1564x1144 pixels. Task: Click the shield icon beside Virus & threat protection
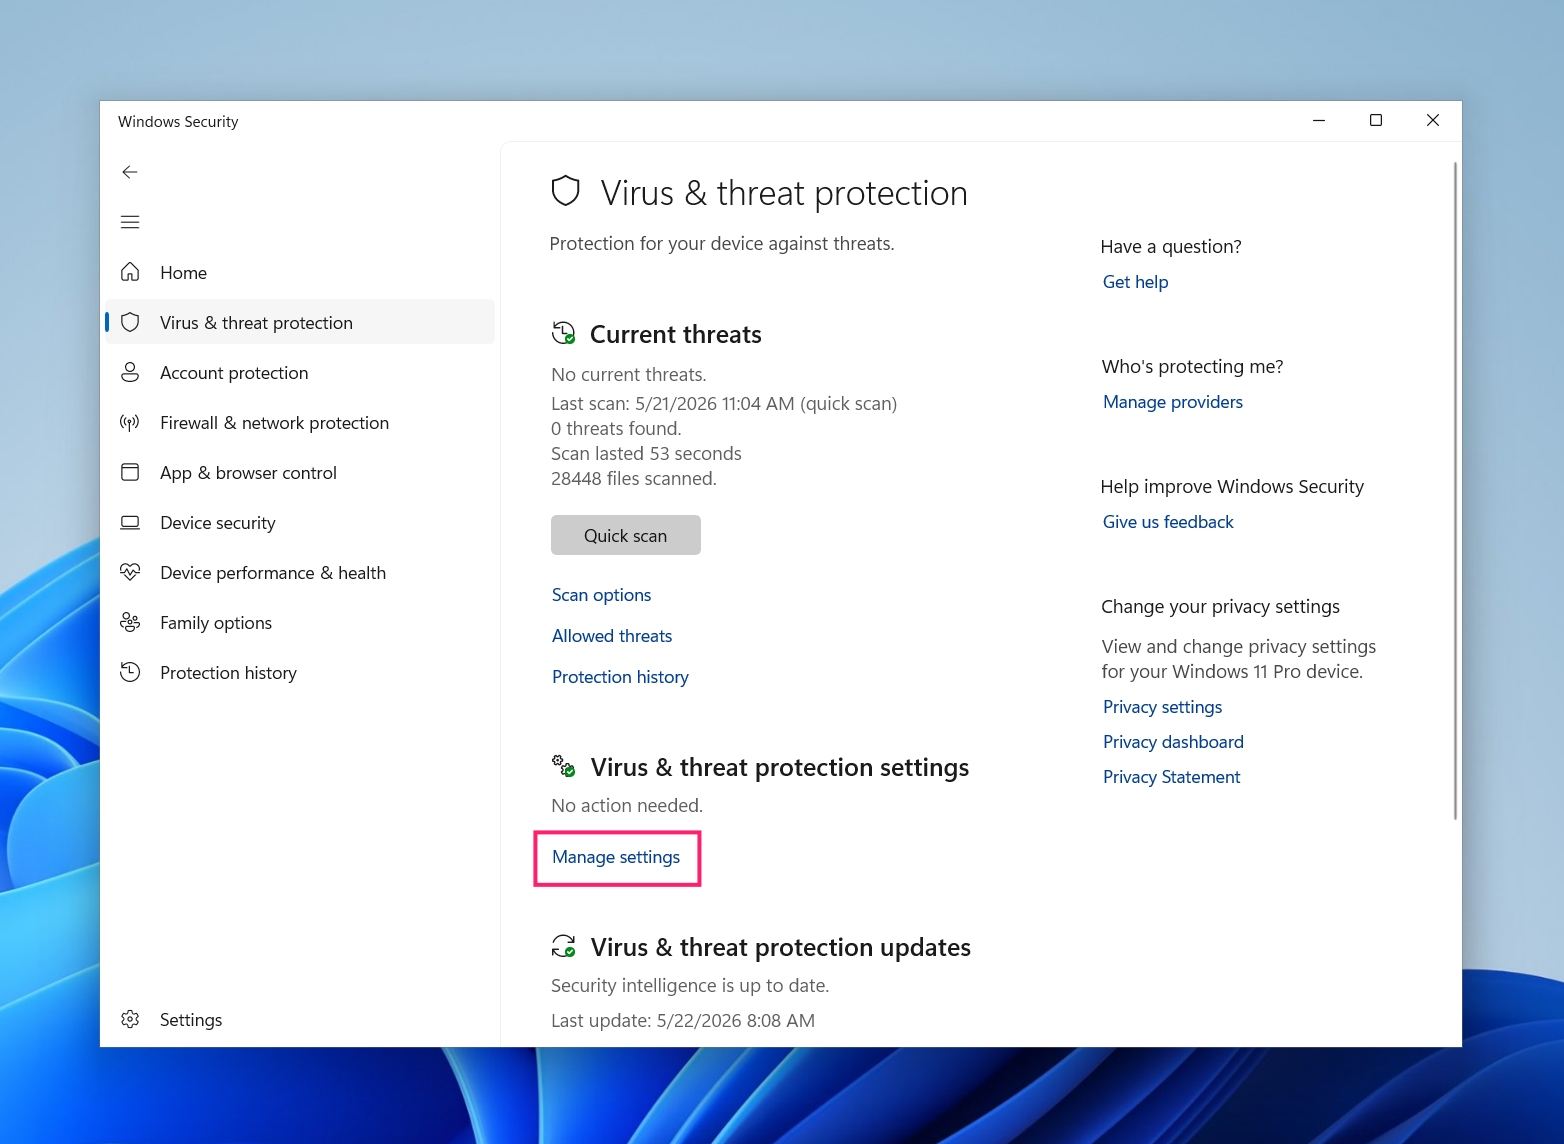click(x=130, y=322)
